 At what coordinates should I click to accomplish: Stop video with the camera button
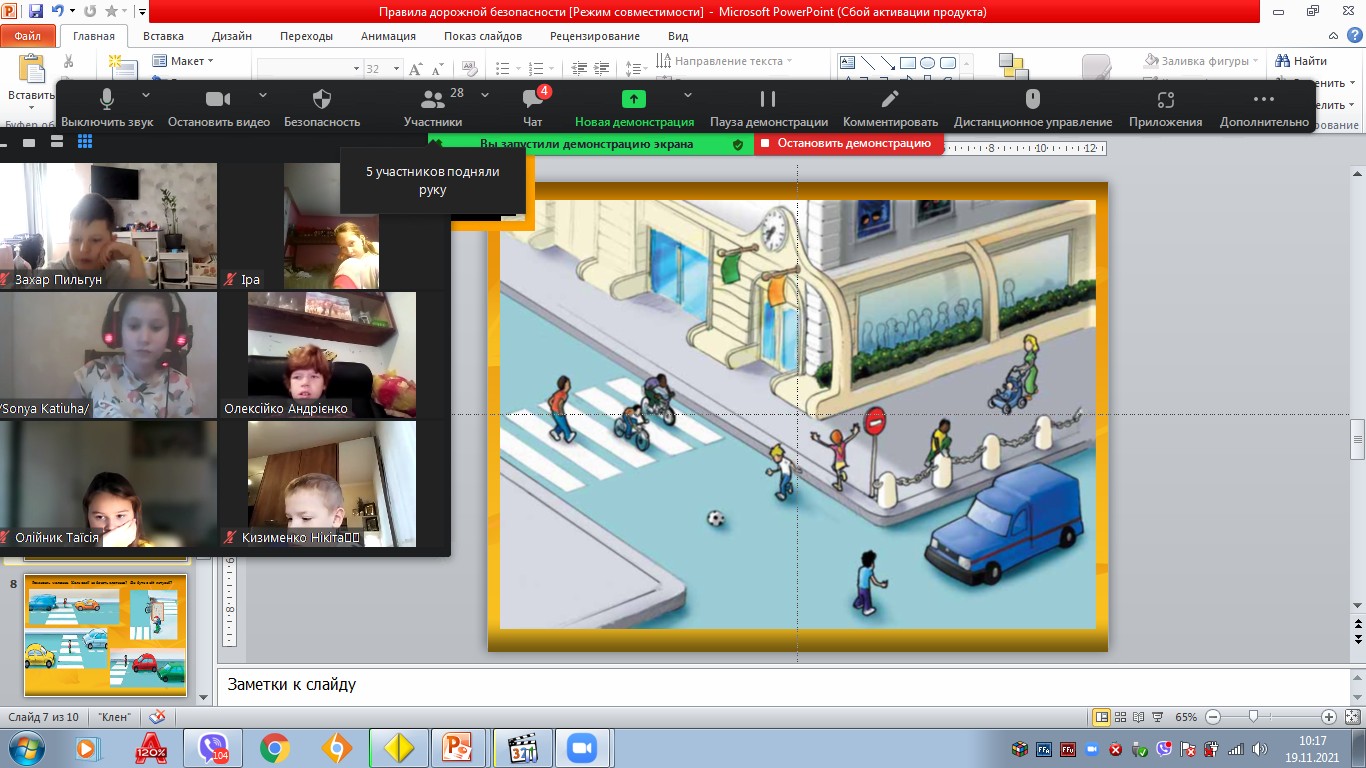pyautogui.click(x=218, y=99)
